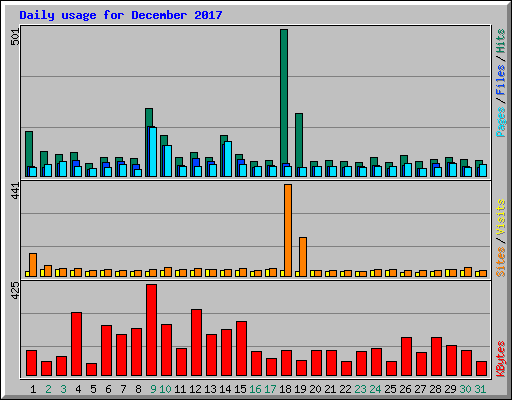512x400 pixels.
Task: Click the day 29 label on the x-axis
Action: click(x=450, y=389)
